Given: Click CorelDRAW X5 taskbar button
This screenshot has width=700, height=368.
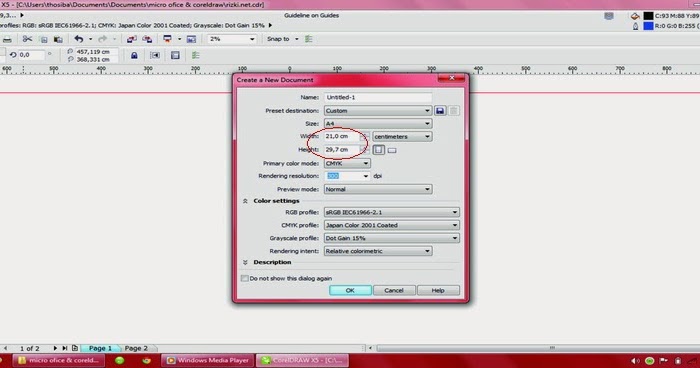Looking at the screenshot, I should (x=302, y=360).
